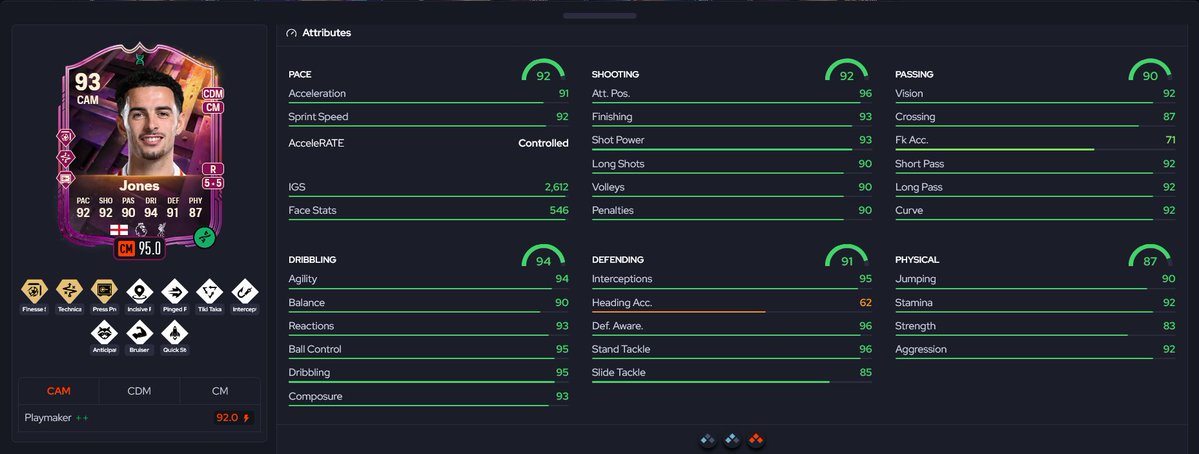Click the CDM alternate position badge on card

(213, 94)
